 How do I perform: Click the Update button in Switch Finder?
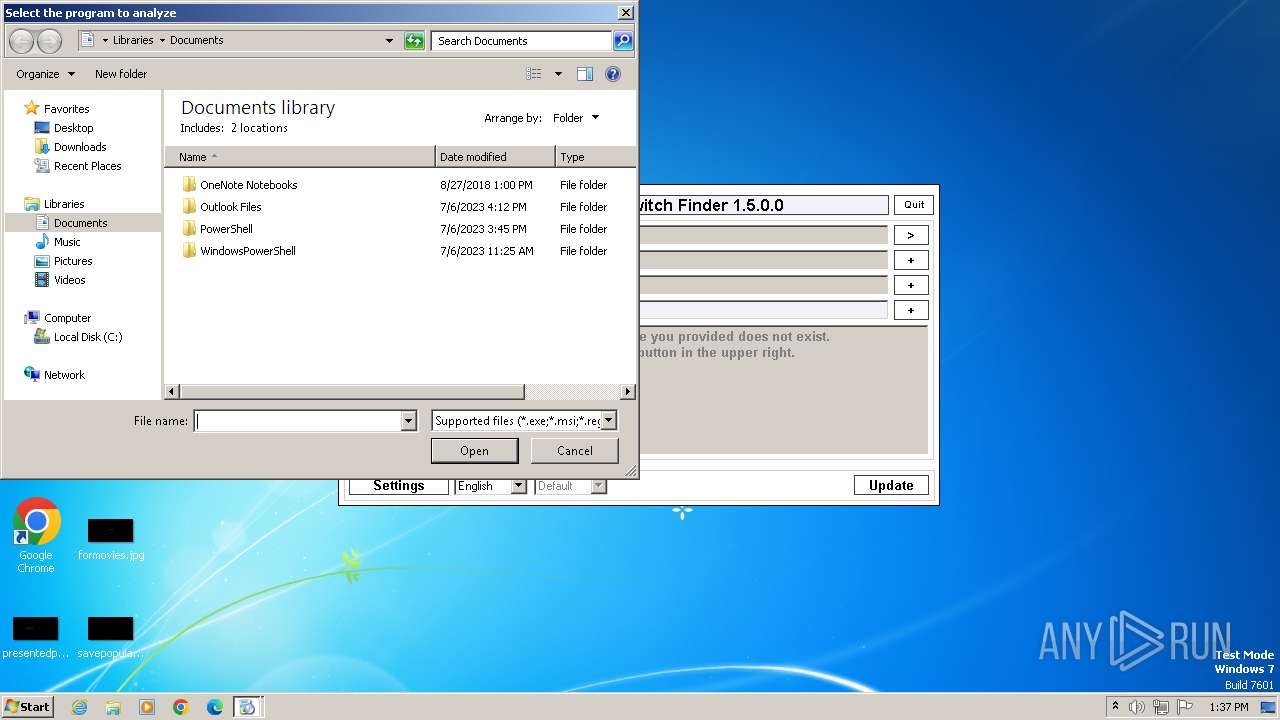(x=891, y=486)
